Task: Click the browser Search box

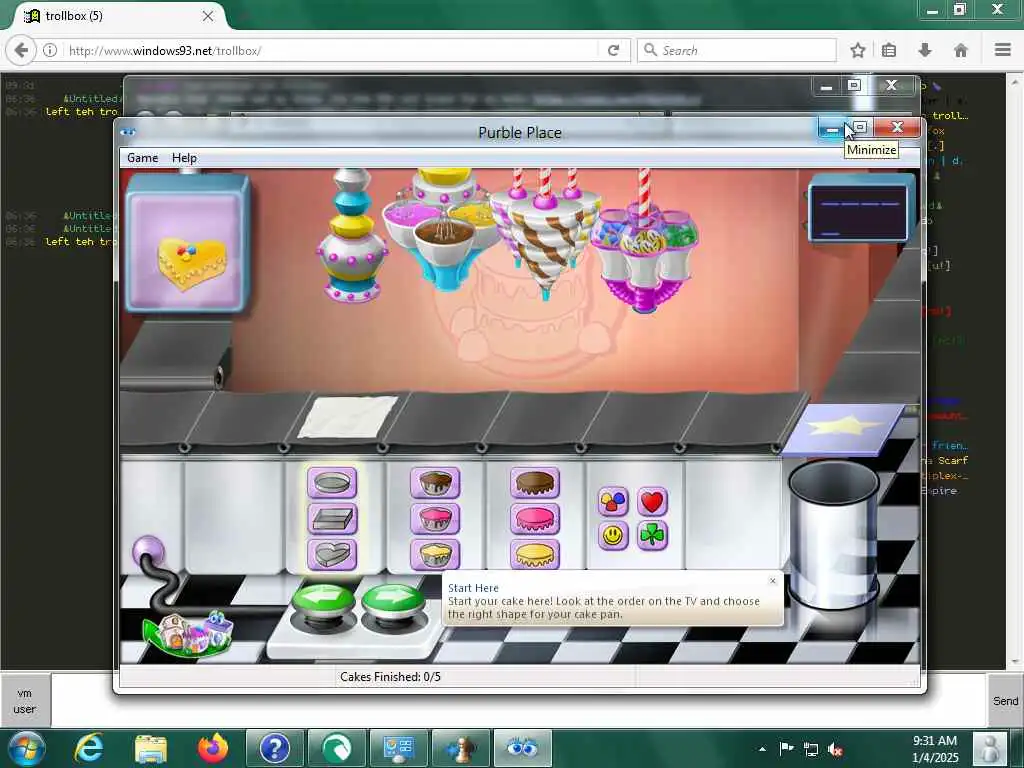Action: pyautogui.click(x=737, y=50)
